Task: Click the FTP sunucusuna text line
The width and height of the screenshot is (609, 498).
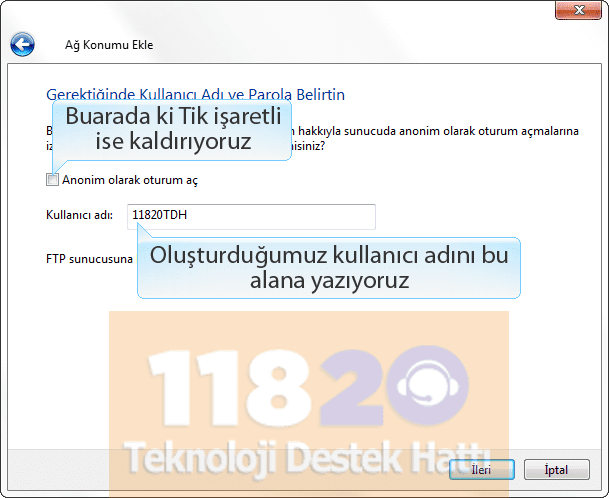Action: coord(89,259)
